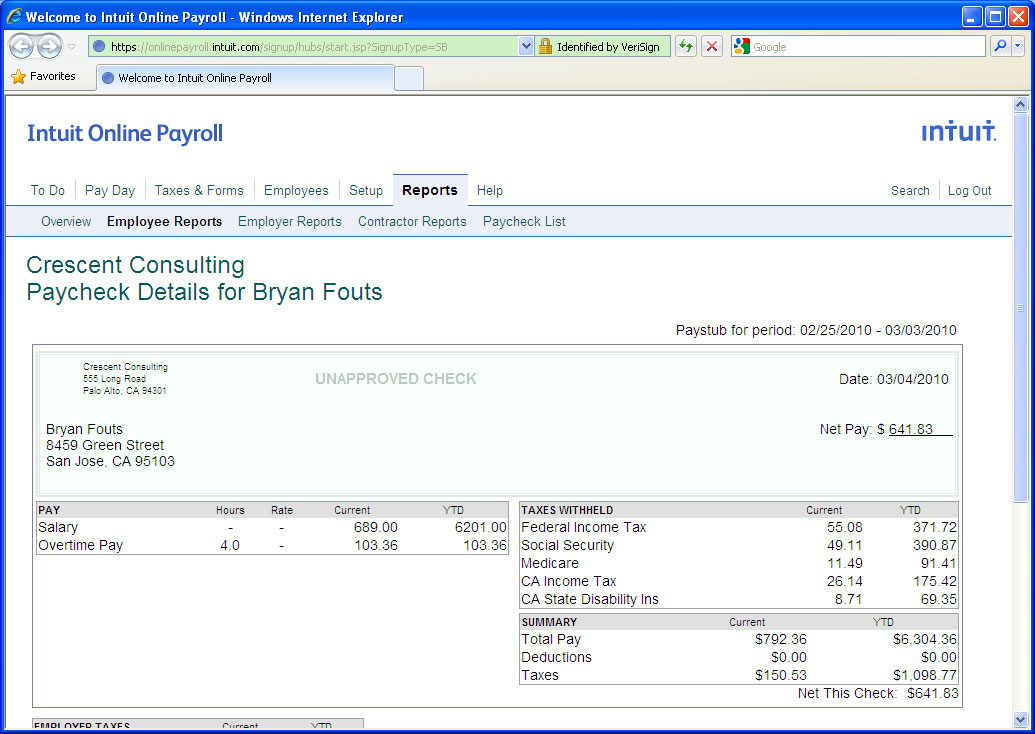Click the Google search provider icon
This screenshot has width=1035, height=734.
coord(742,46)
